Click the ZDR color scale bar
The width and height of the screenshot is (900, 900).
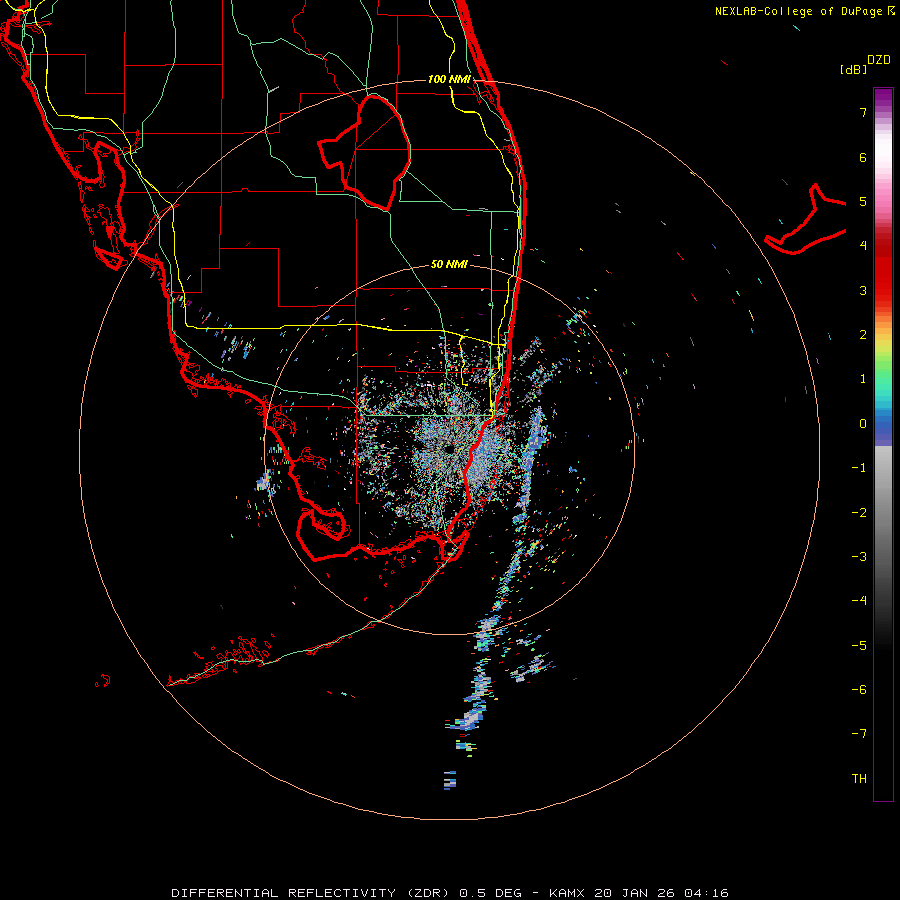(x=883, y=444)
